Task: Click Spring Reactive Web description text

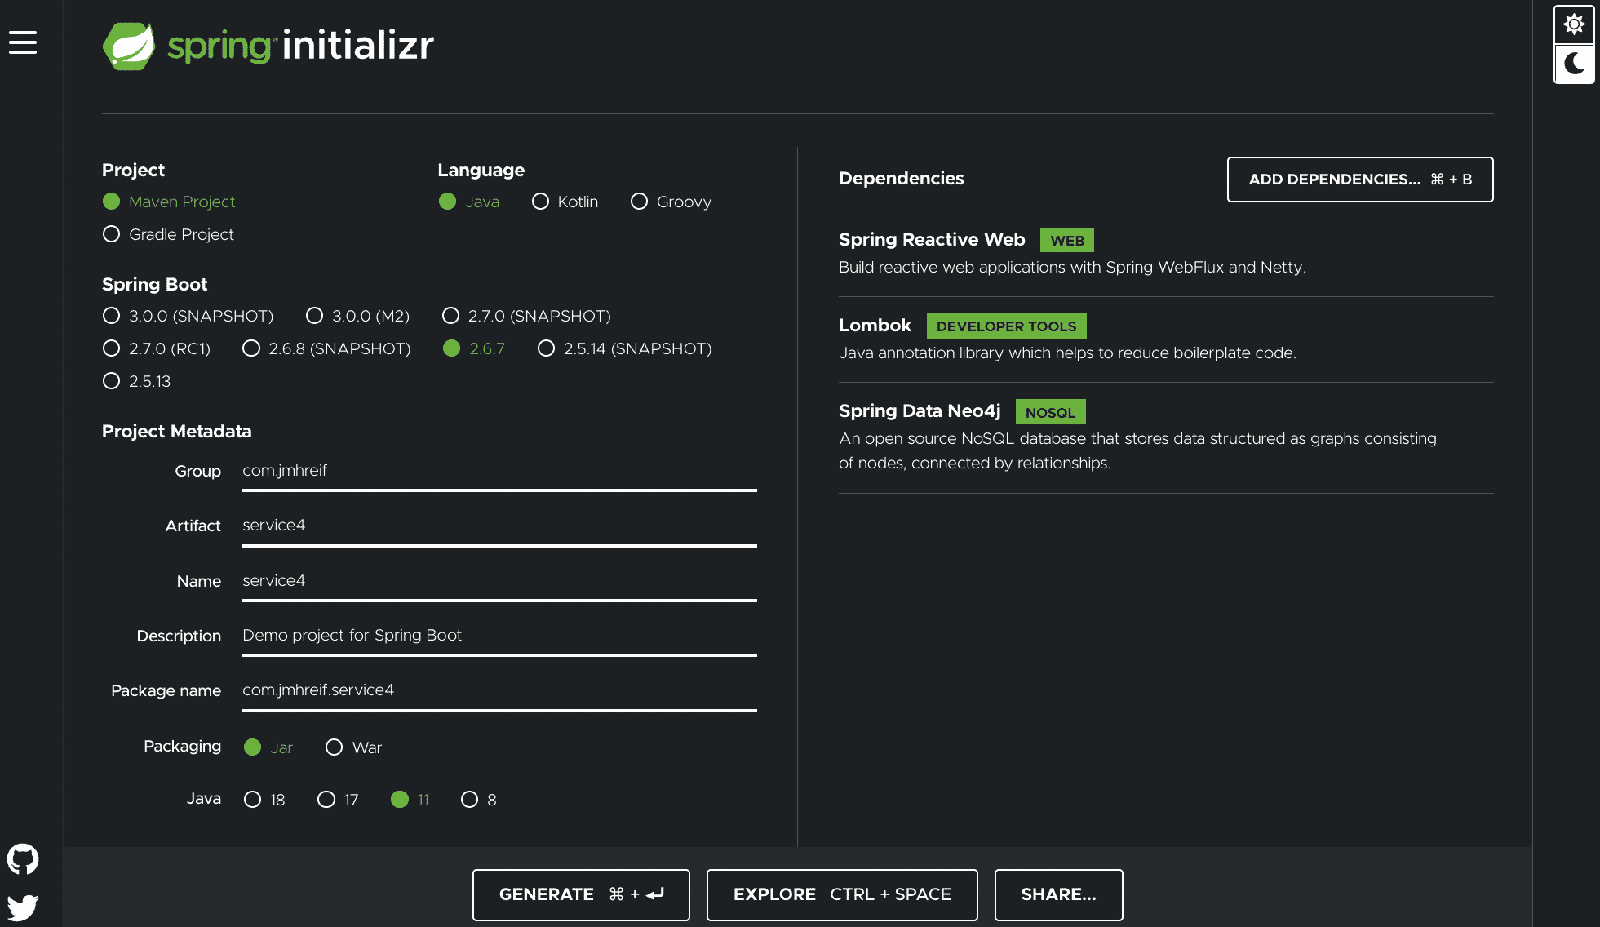Action: pos(1072,268)
